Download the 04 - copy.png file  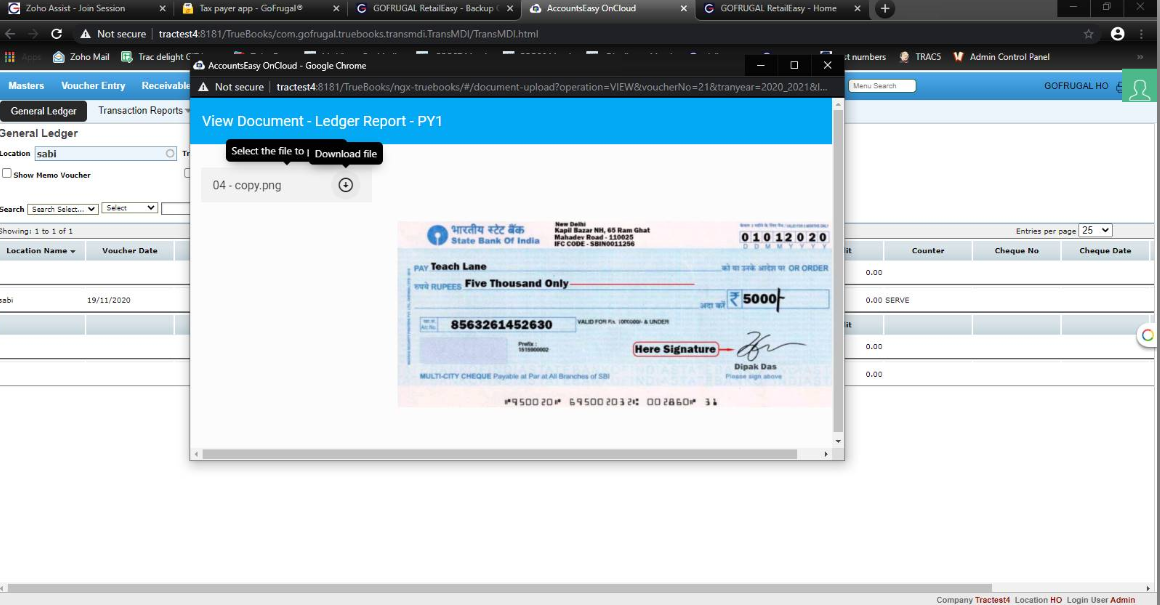(x=345, y=185)
